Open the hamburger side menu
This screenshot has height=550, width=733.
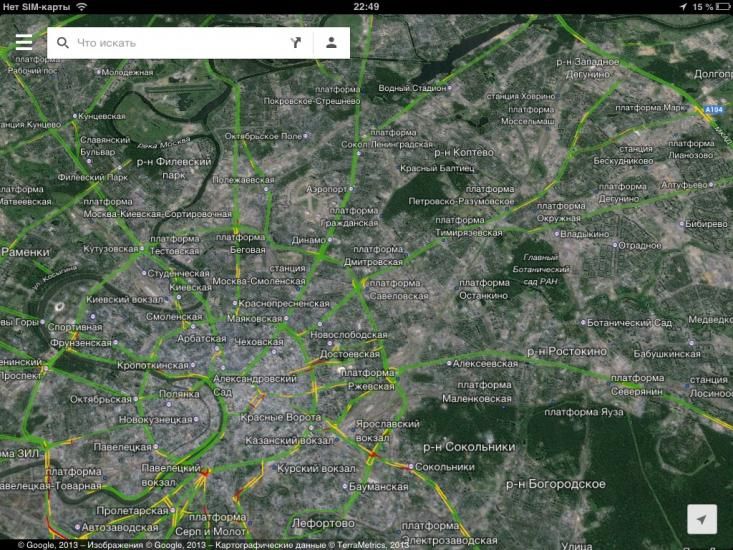24,42
